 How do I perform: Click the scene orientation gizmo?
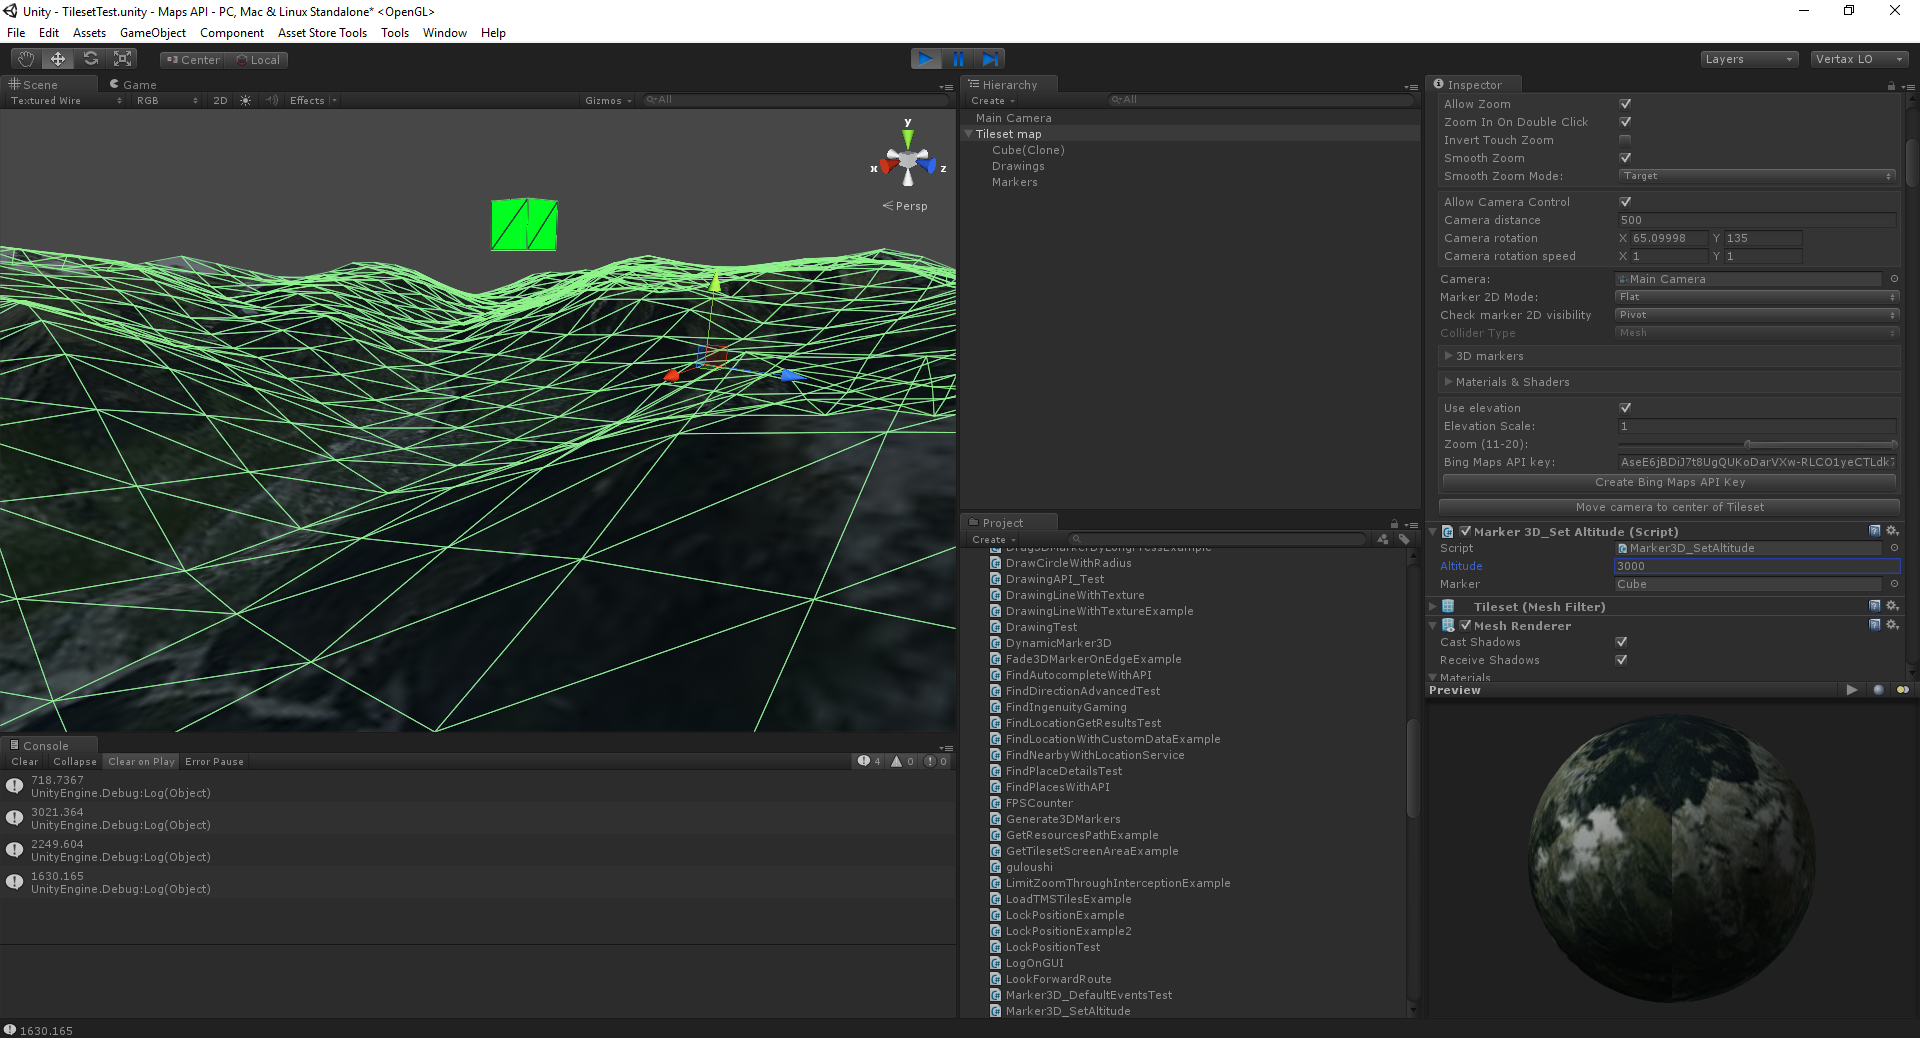point(908,160)
